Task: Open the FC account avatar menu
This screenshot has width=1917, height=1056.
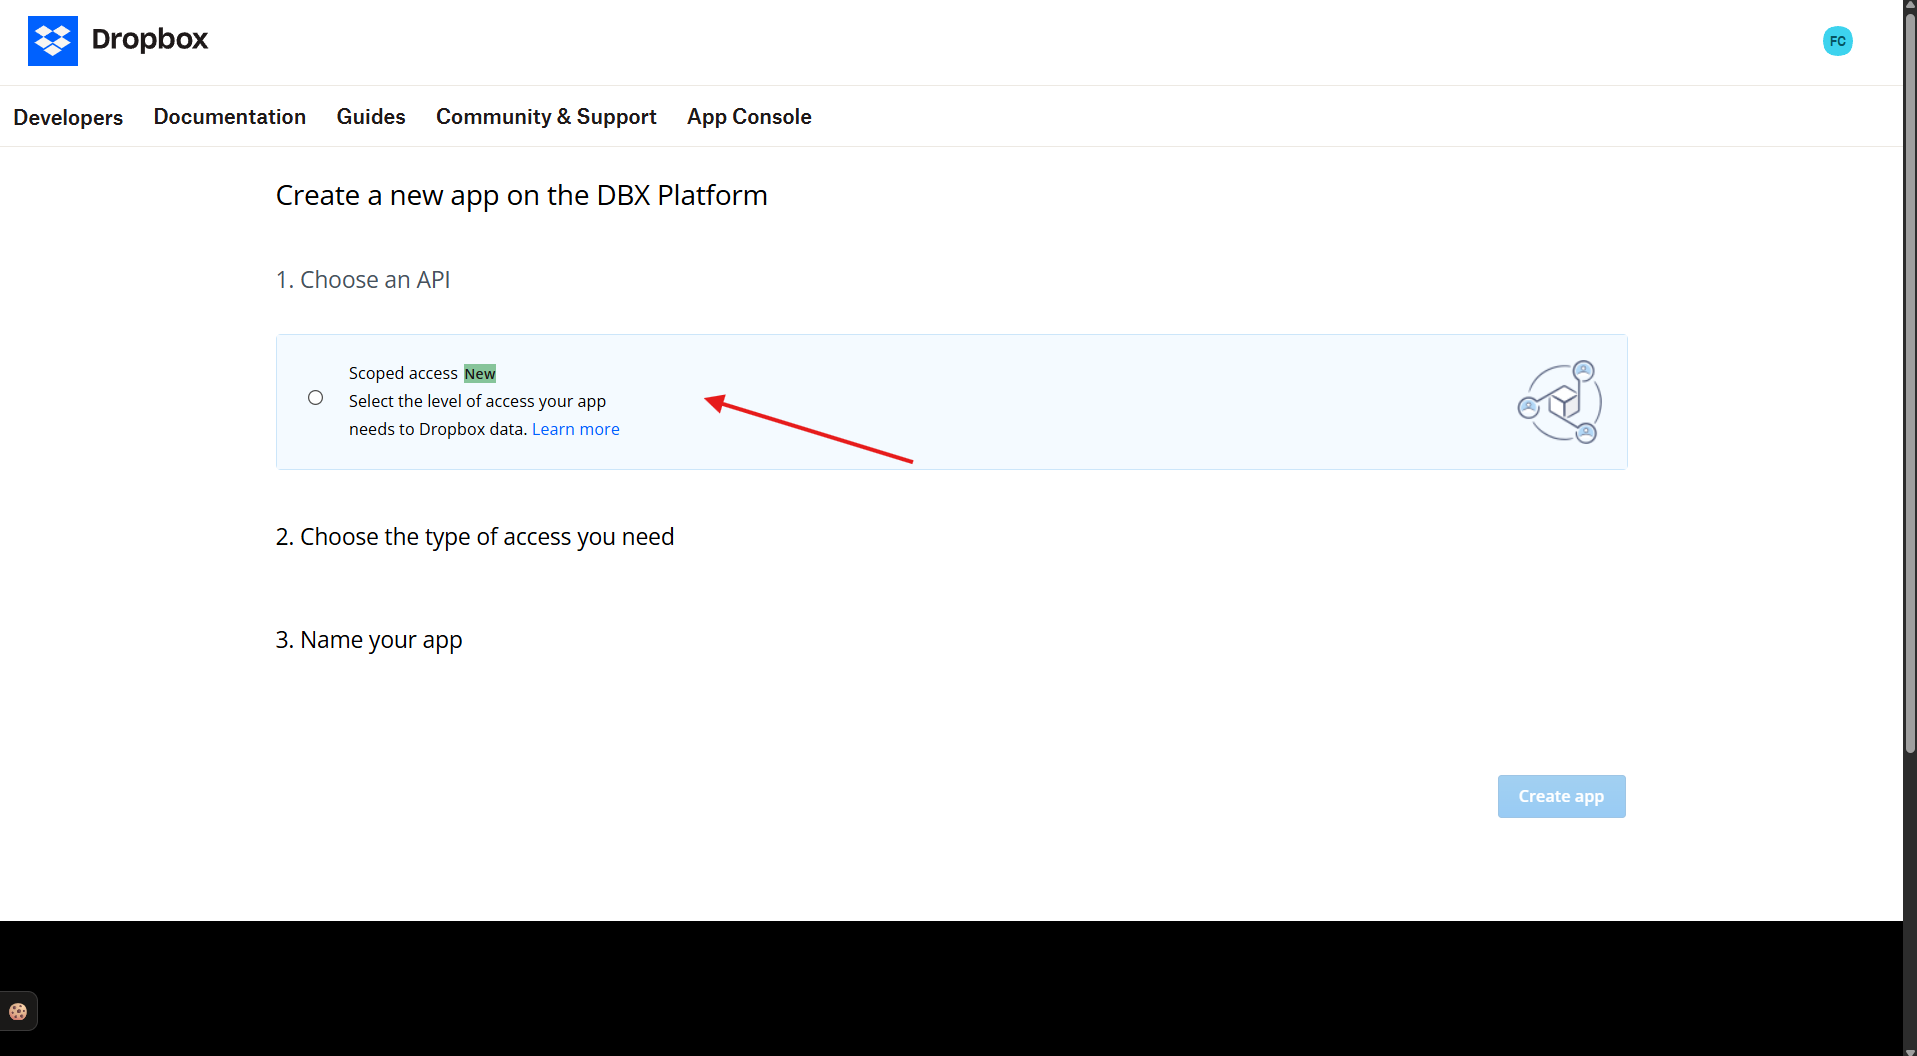Action: [1837, 41]
